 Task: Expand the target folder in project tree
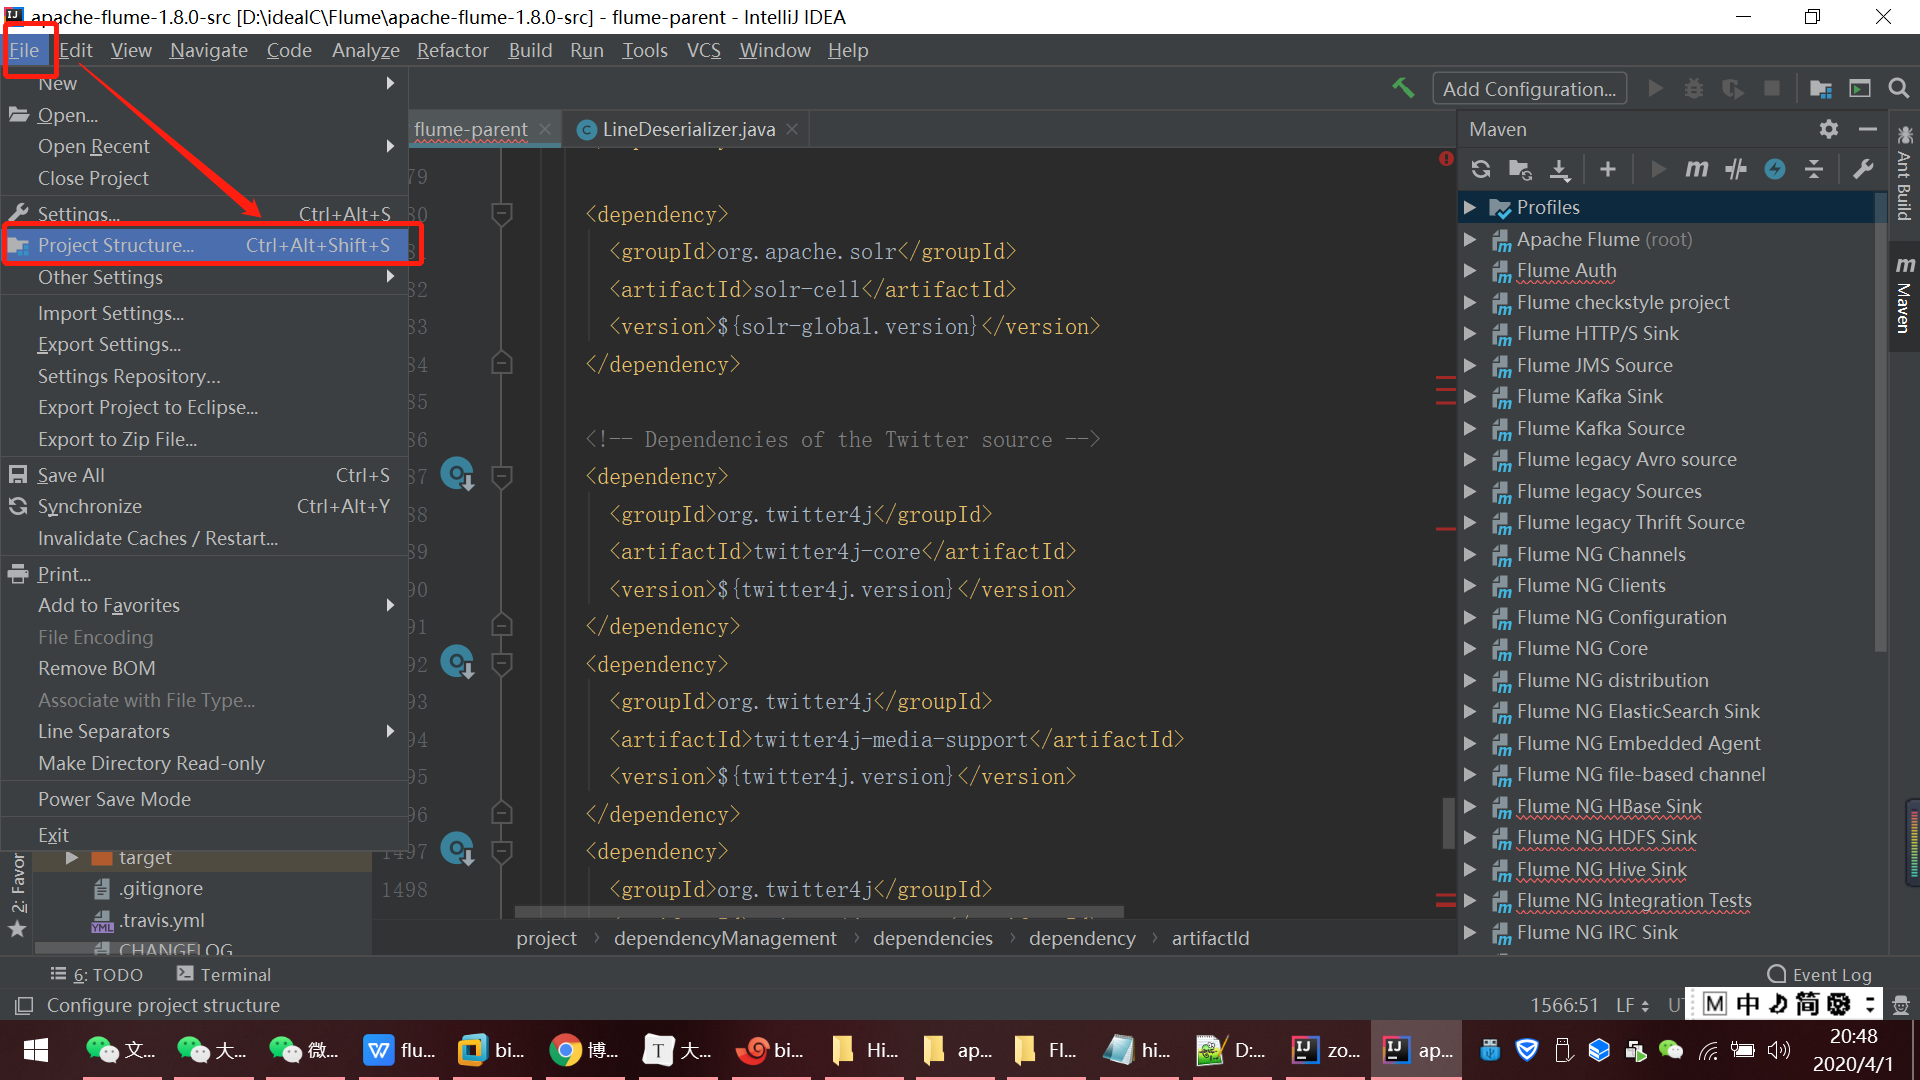tap(72, 857)
